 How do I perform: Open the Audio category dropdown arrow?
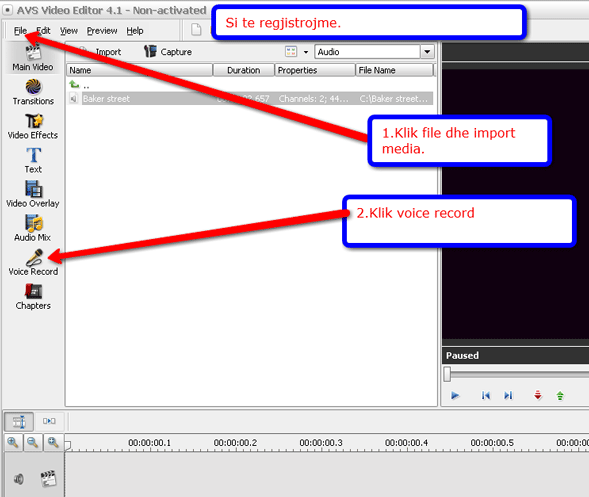(x=427, y=51)
